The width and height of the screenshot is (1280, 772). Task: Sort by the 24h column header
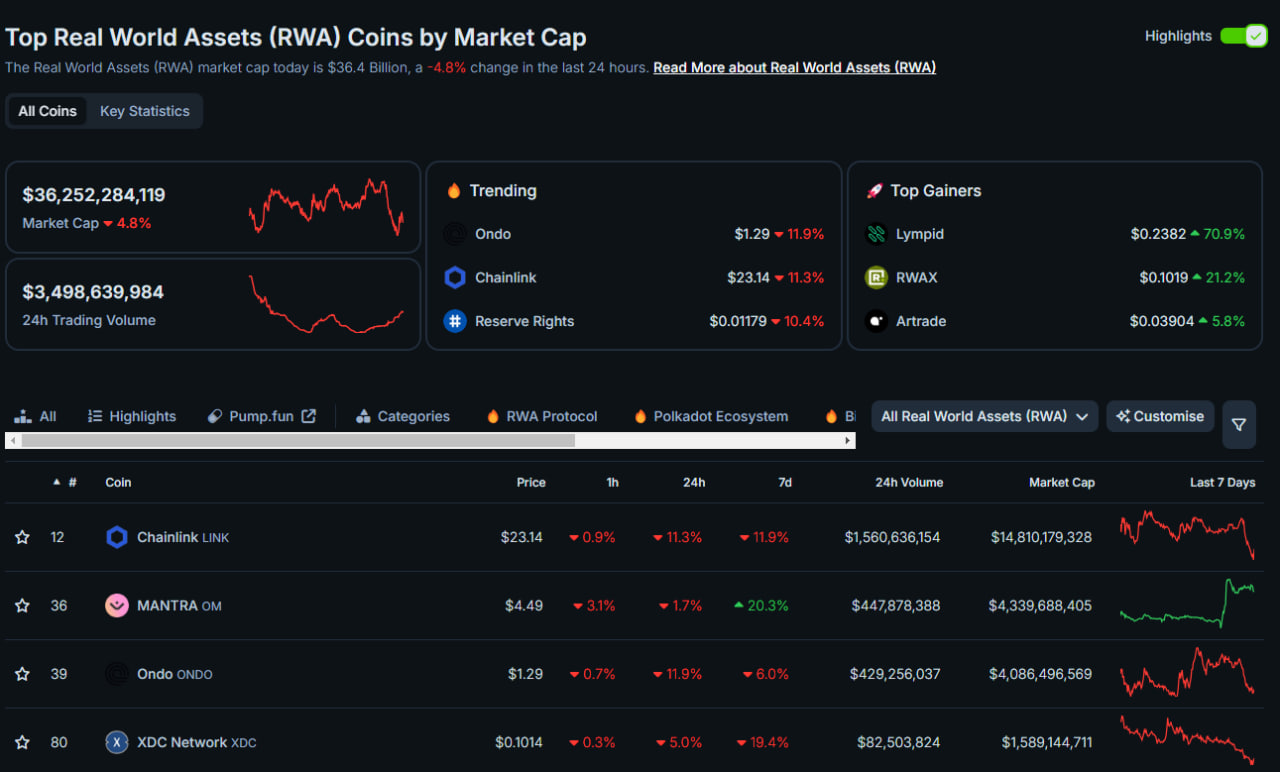(x=694, y=482)
